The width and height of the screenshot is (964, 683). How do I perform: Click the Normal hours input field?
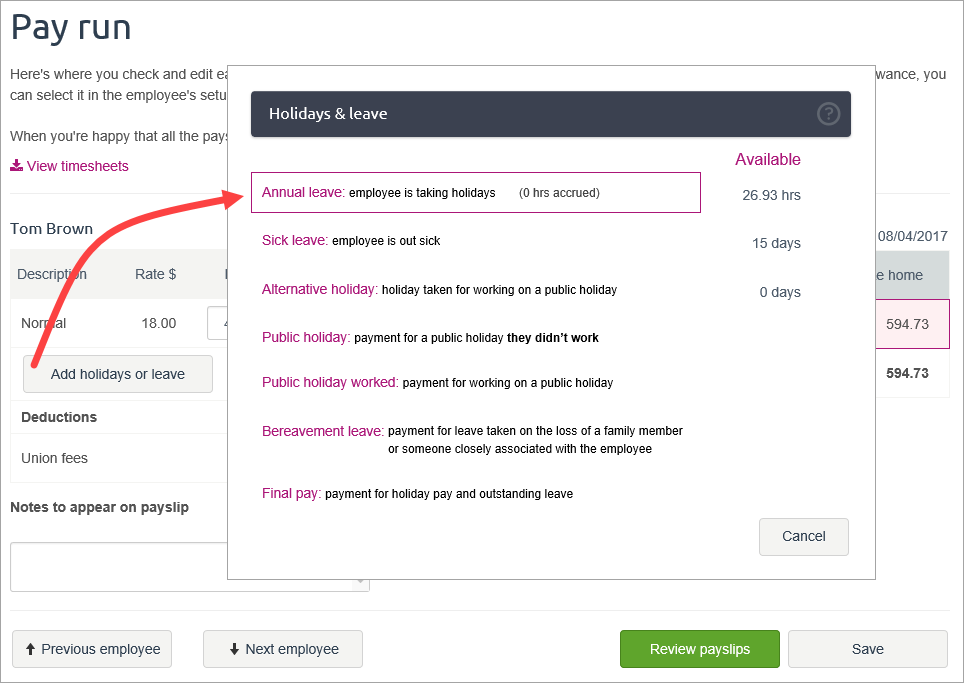(217, 323)
